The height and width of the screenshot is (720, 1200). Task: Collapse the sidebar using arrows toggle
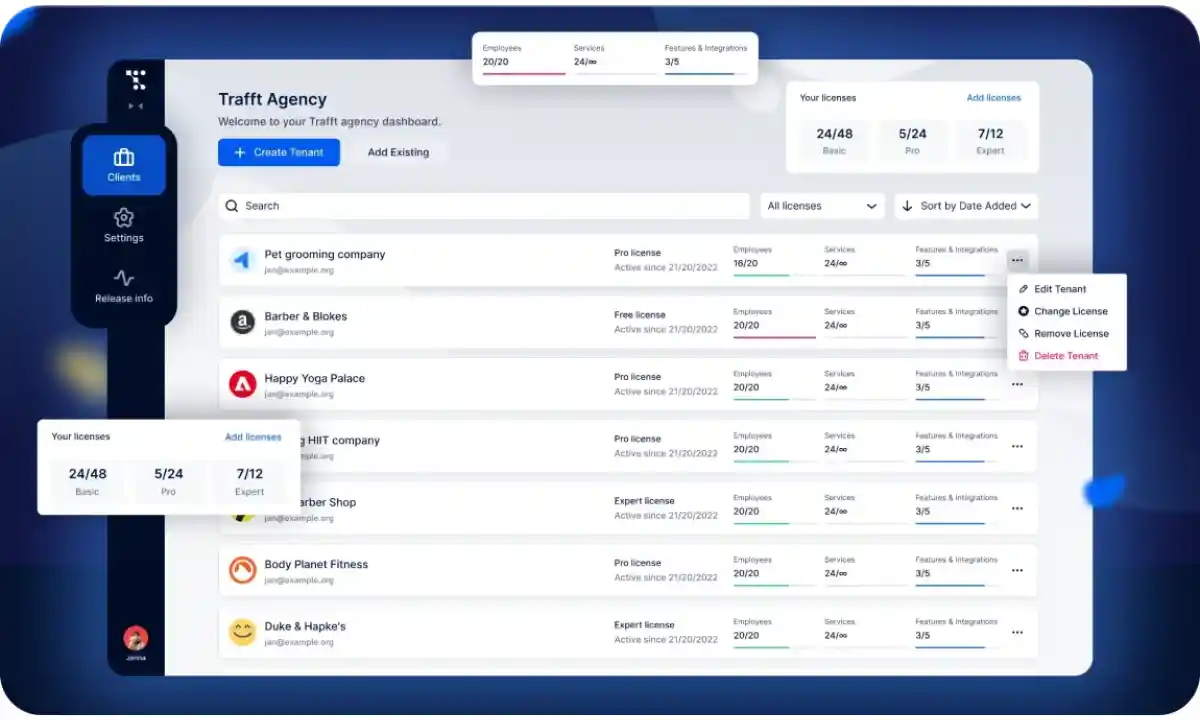click(x=136, y=106)
